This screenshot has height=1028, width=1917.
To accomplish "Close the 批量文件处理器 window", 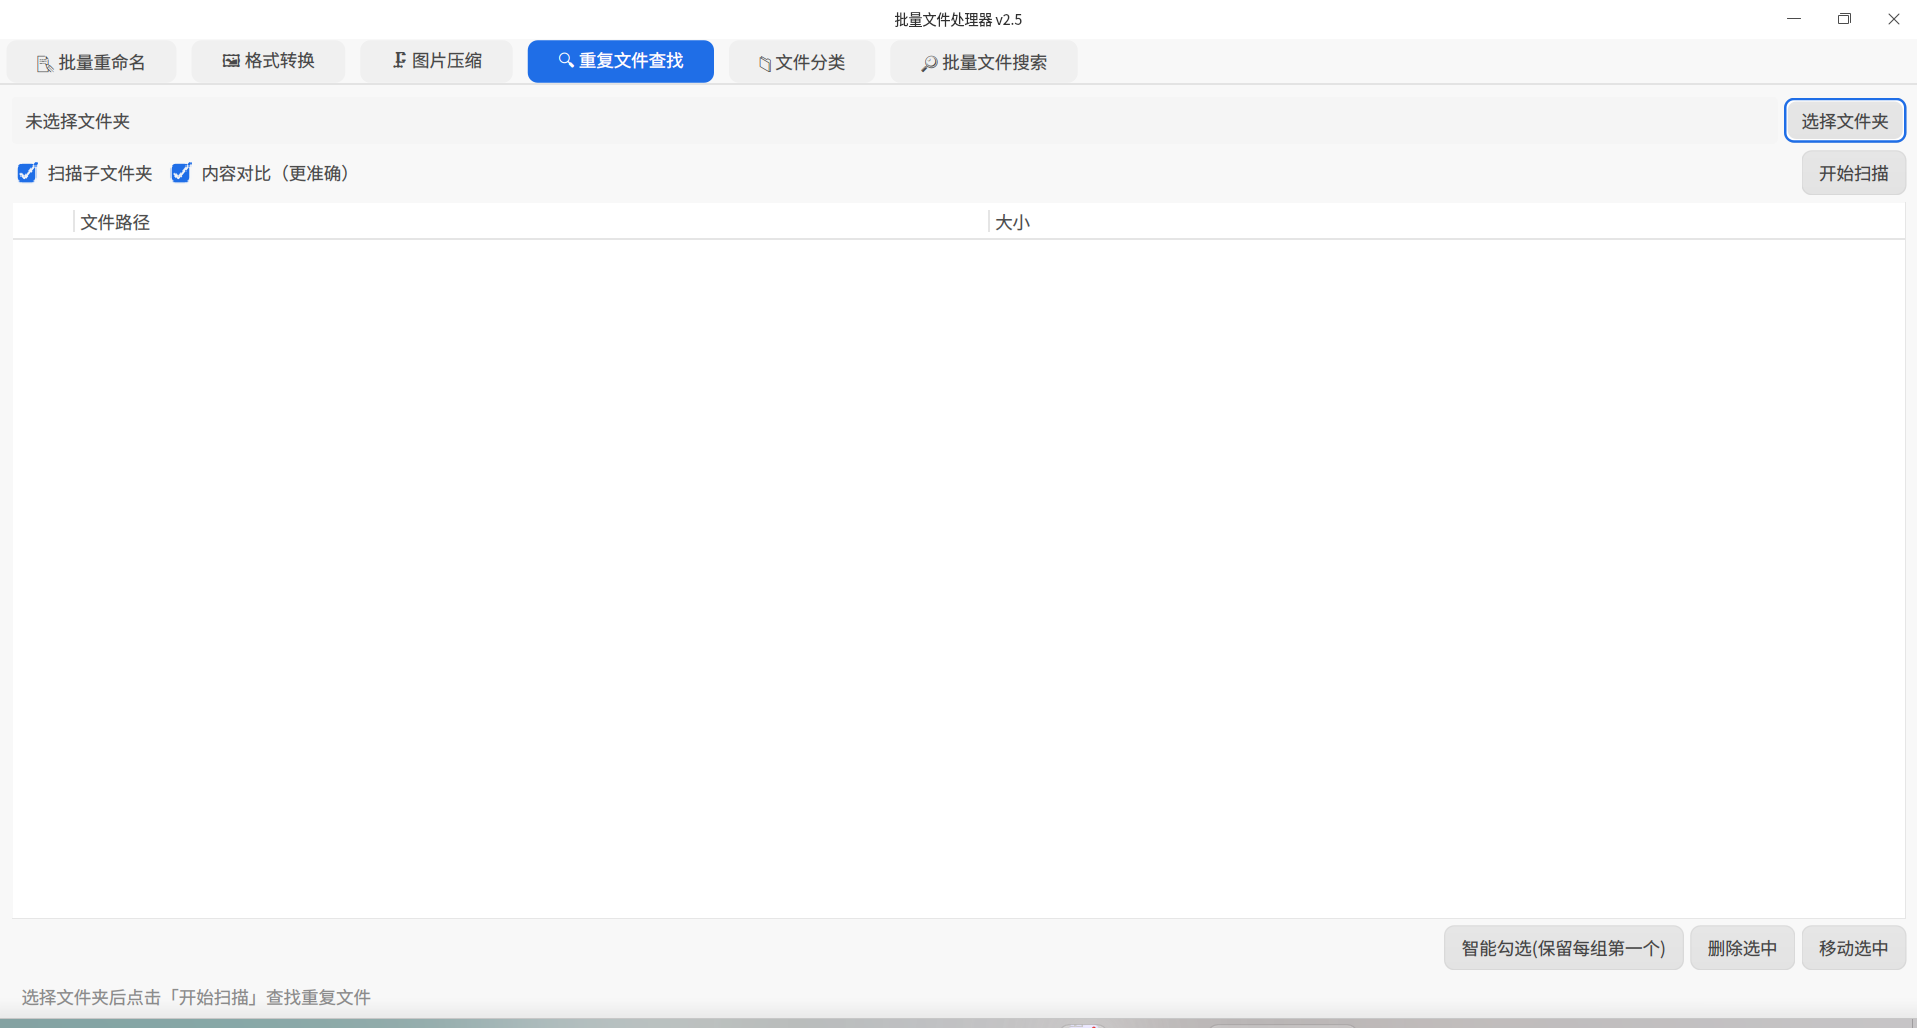I will [x=1893, y=19].
